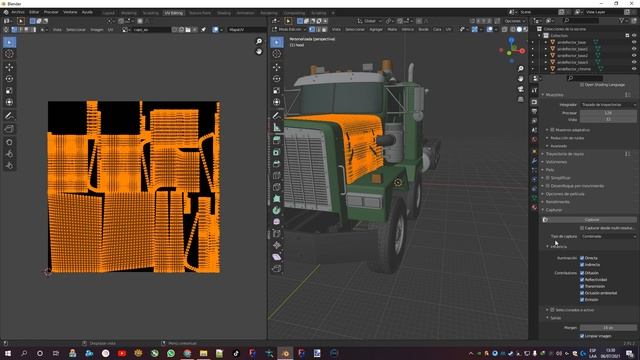This screenshot has height=360, width=640.
Task: Select the Cursor tool in 3D viewport toolbar
Action: tap(277, 54)
